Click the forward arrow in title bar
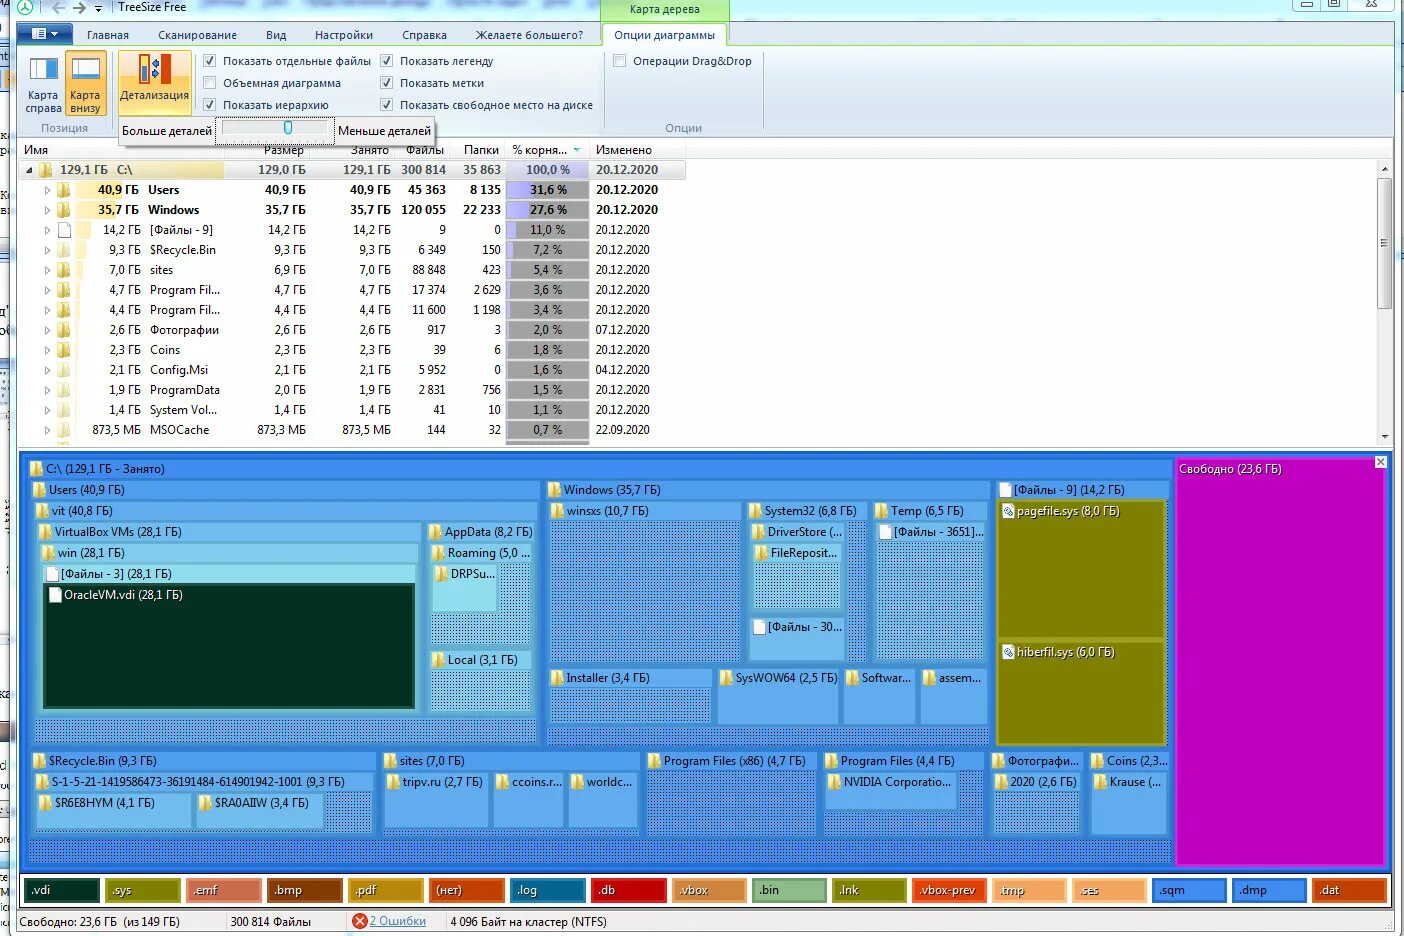Screen dimensions: 1404x936 [x=79, y=7]
